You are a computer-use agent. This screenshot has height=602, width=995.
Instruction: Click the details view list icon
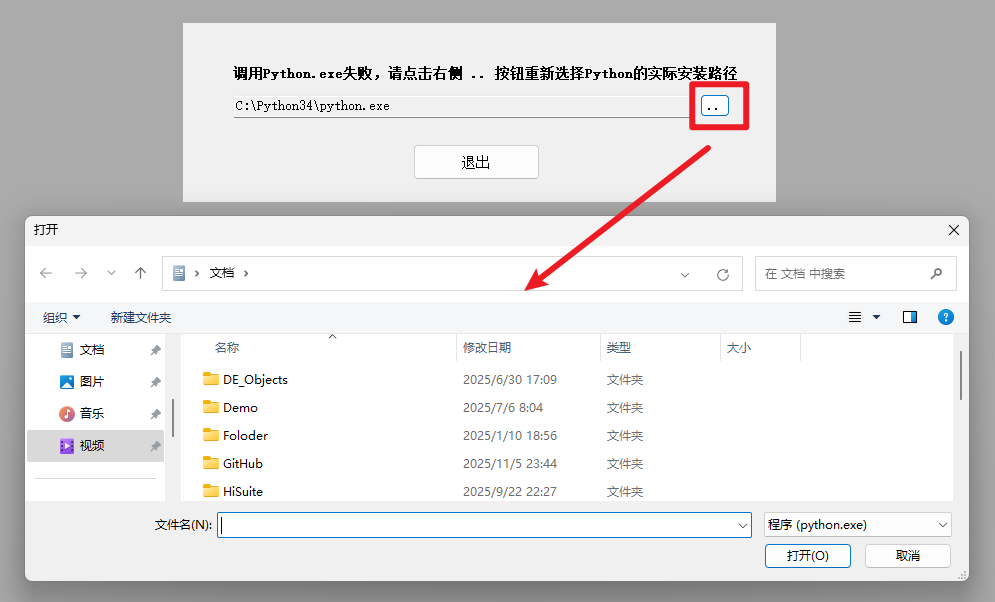pos(857,316)
